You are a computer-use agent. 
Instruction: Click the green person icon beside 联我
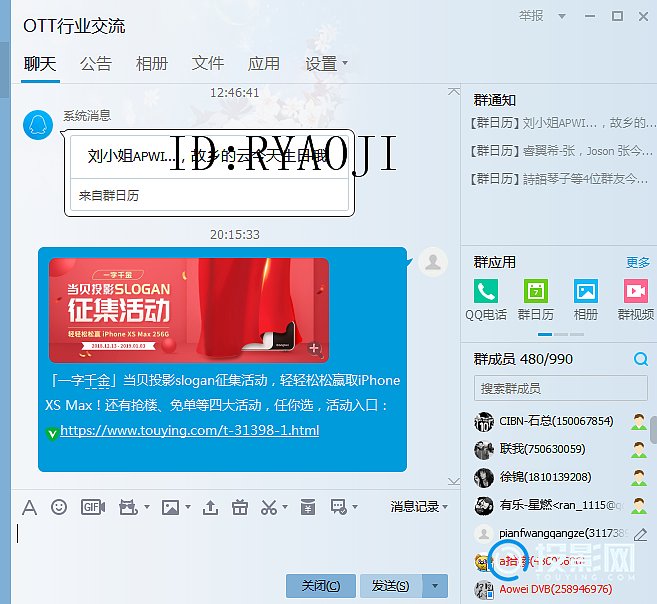639,449
